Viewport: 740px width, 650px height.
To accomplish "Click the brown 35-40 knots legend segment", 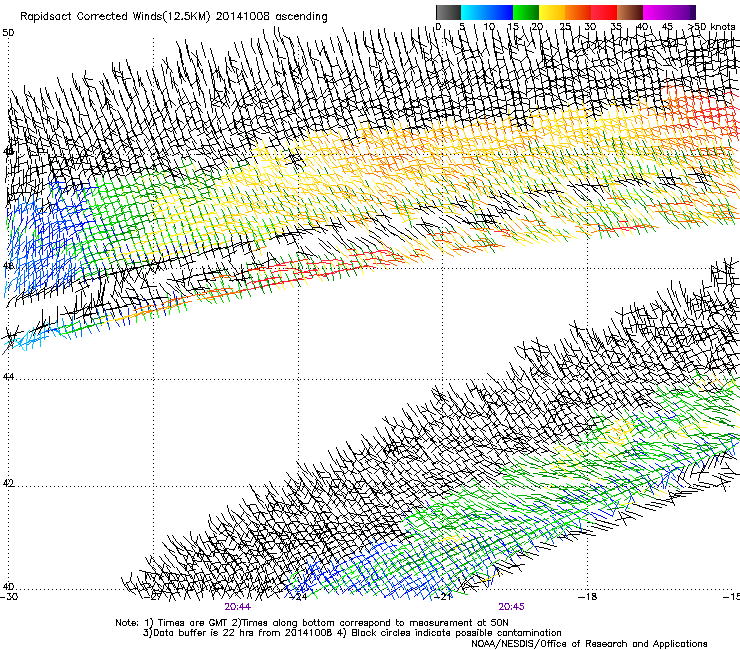I will click(x=630, y=12).
